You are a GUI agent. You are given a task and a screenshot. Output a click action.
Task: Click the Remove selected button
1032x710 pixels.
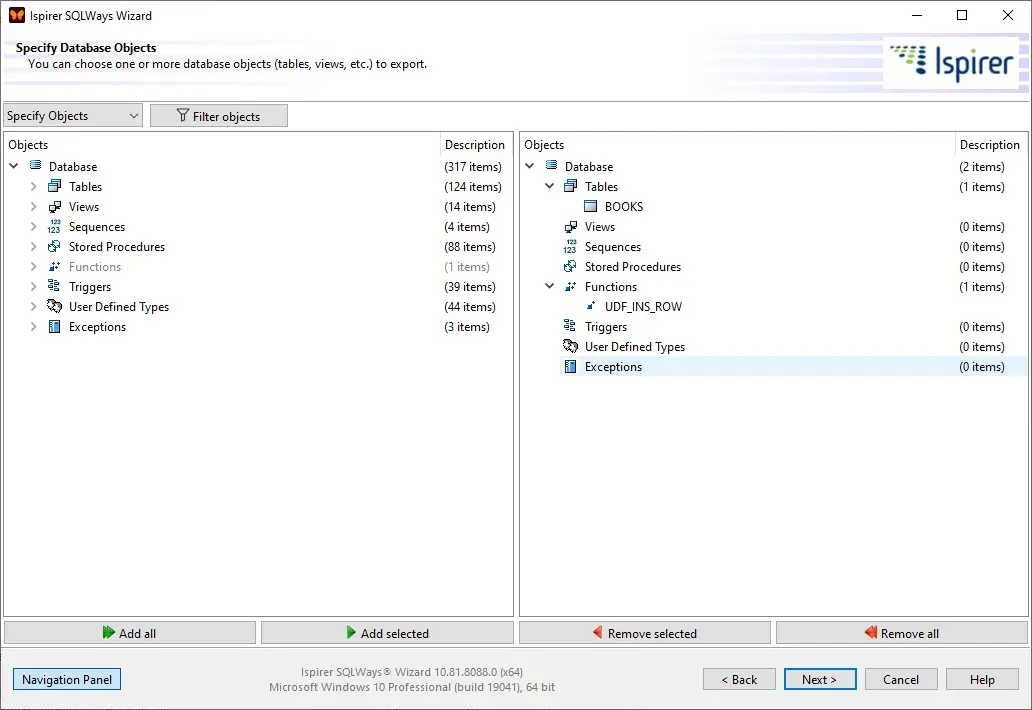click(x=644, y=633)
